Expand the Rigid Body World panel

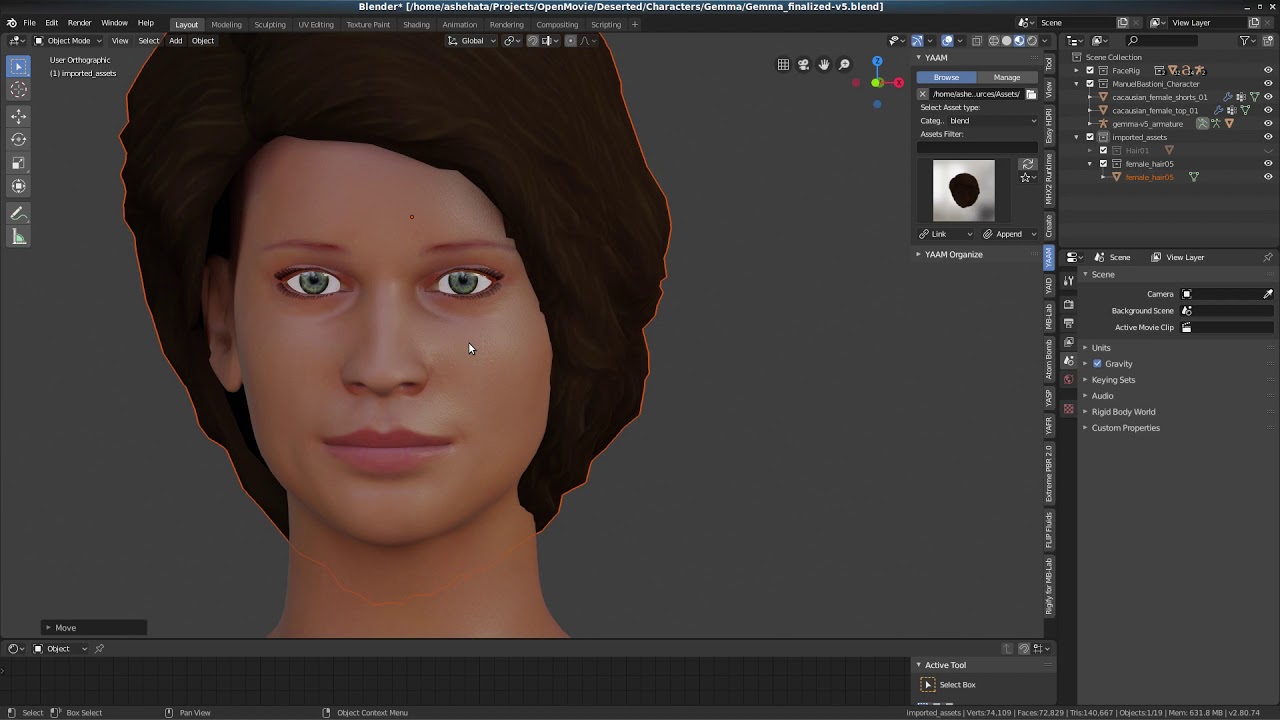pyautogui.click(x=1123, y=412)
